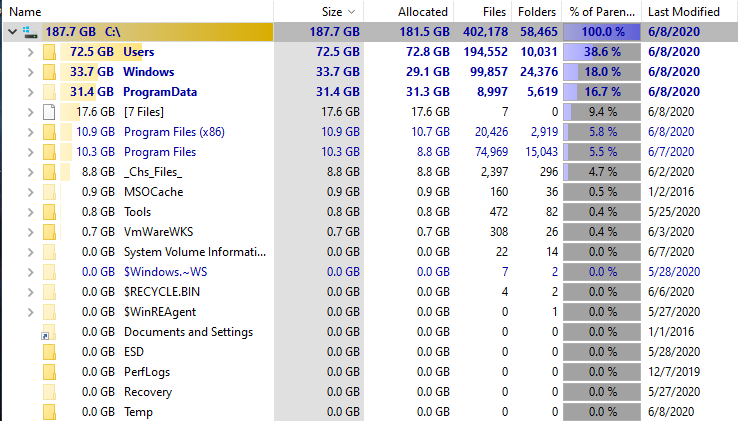Sort by the Name column header
Screen dimensions: 738x421
pos(137,12)
